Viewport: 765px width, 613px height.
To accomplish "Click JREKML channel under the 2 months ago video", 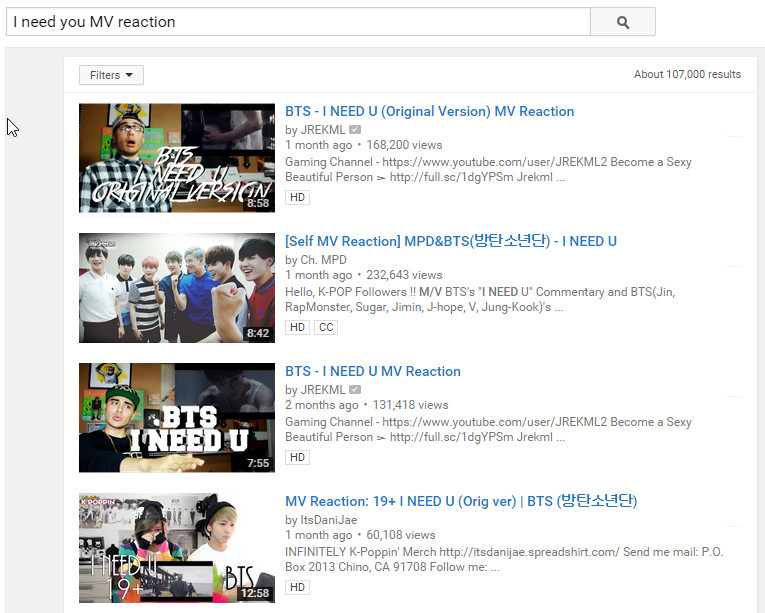I will [322, 390].
